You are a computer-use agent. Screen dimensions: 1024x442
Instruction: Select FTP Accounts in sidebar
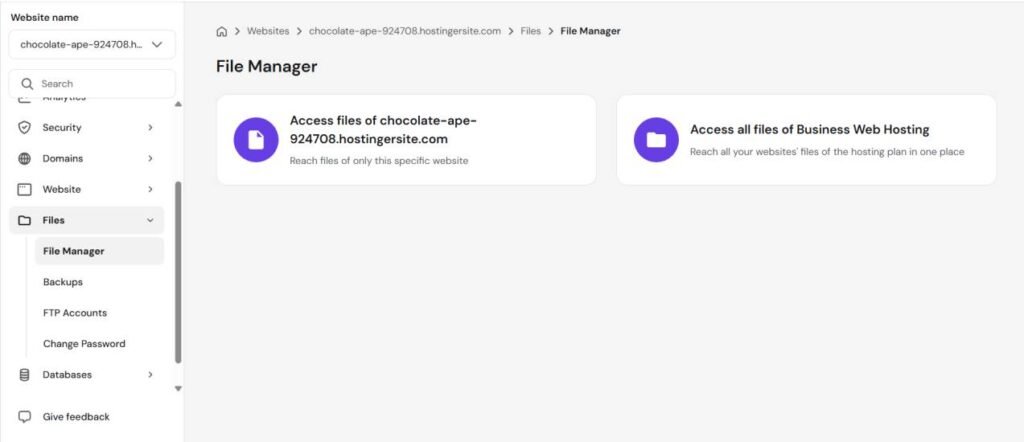coord(75,313)
